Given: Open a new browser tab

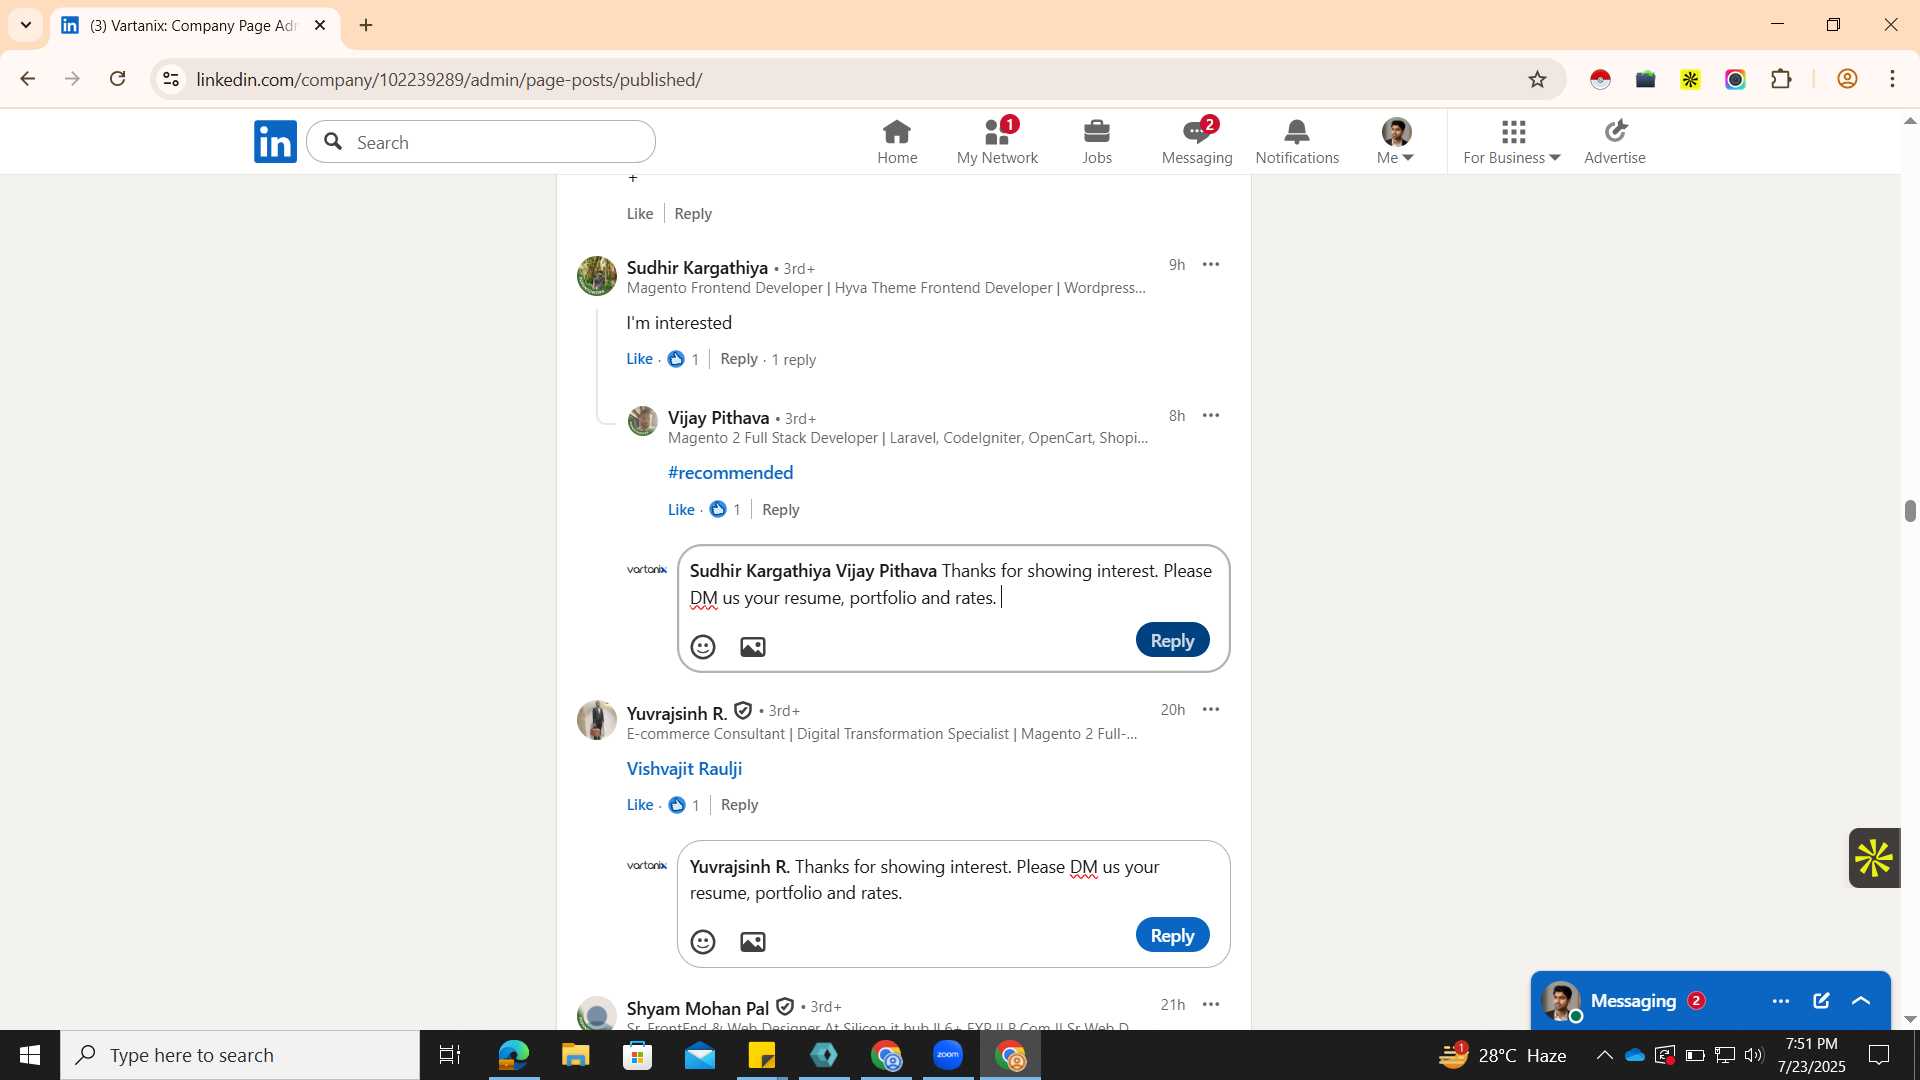Looking at the screenshot, I should (366, 25).
